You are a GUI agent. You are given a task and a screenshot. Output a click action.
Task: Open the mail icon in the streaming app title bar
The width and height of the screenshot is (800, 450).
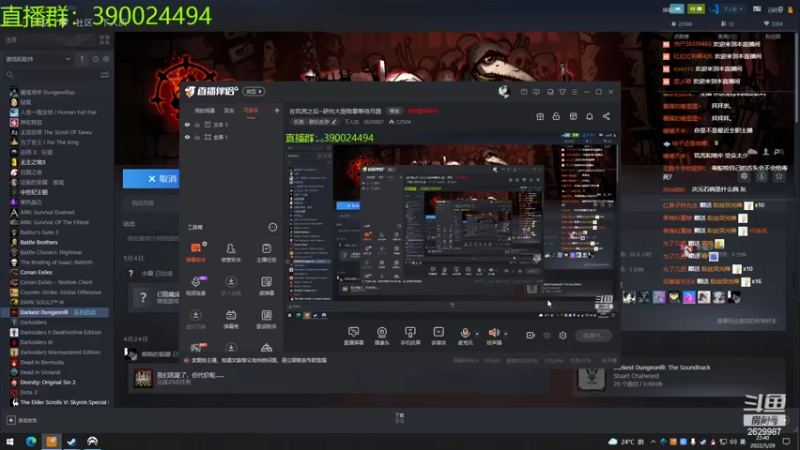[524, 92]
